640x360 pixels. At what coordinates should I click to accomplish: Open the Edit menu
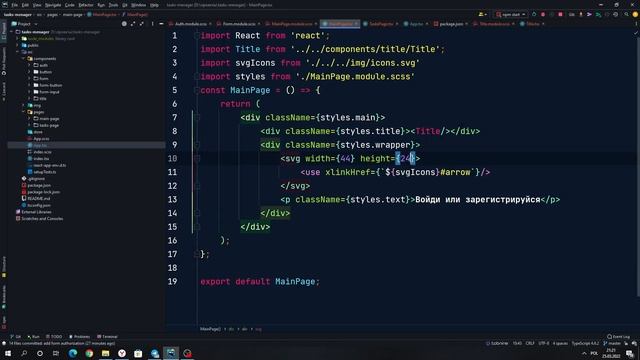tap(25, 5)
